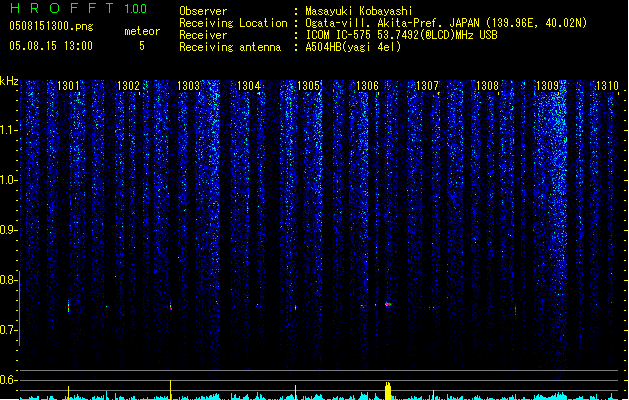Image resolution: width=629 pixels, height=400 pixels.
Task: Click the 1306 time marker
Action: pyautogui.click(x=367, y=86)
